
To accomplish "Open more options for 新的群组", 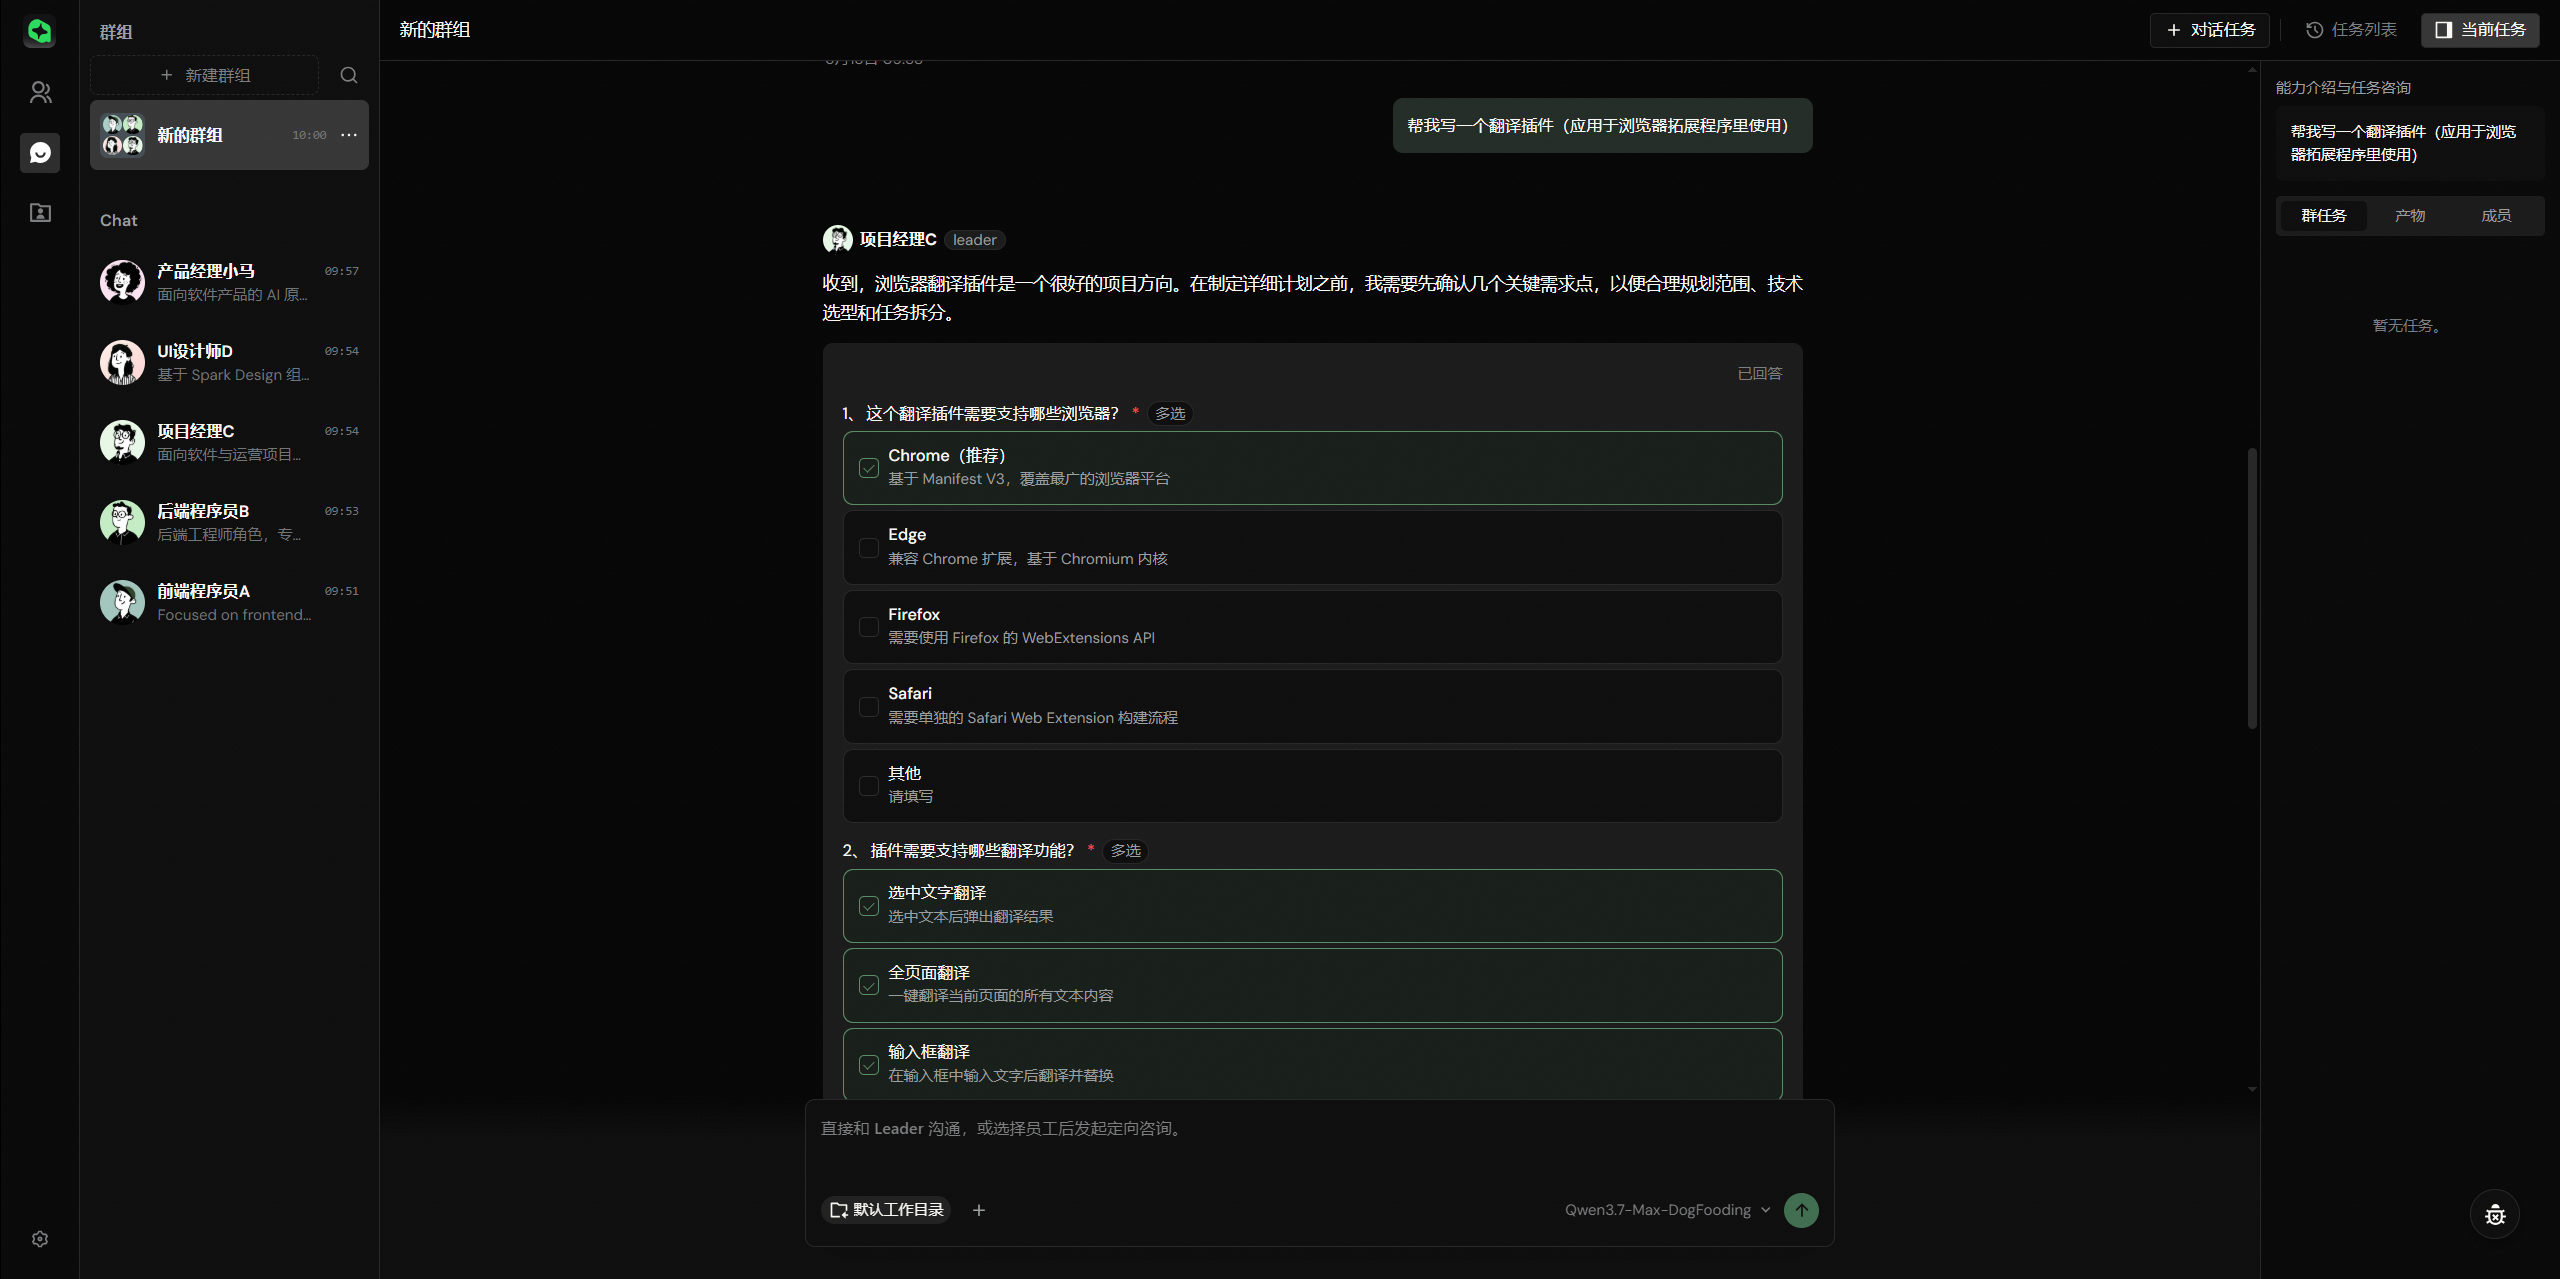I will point(349,135).
